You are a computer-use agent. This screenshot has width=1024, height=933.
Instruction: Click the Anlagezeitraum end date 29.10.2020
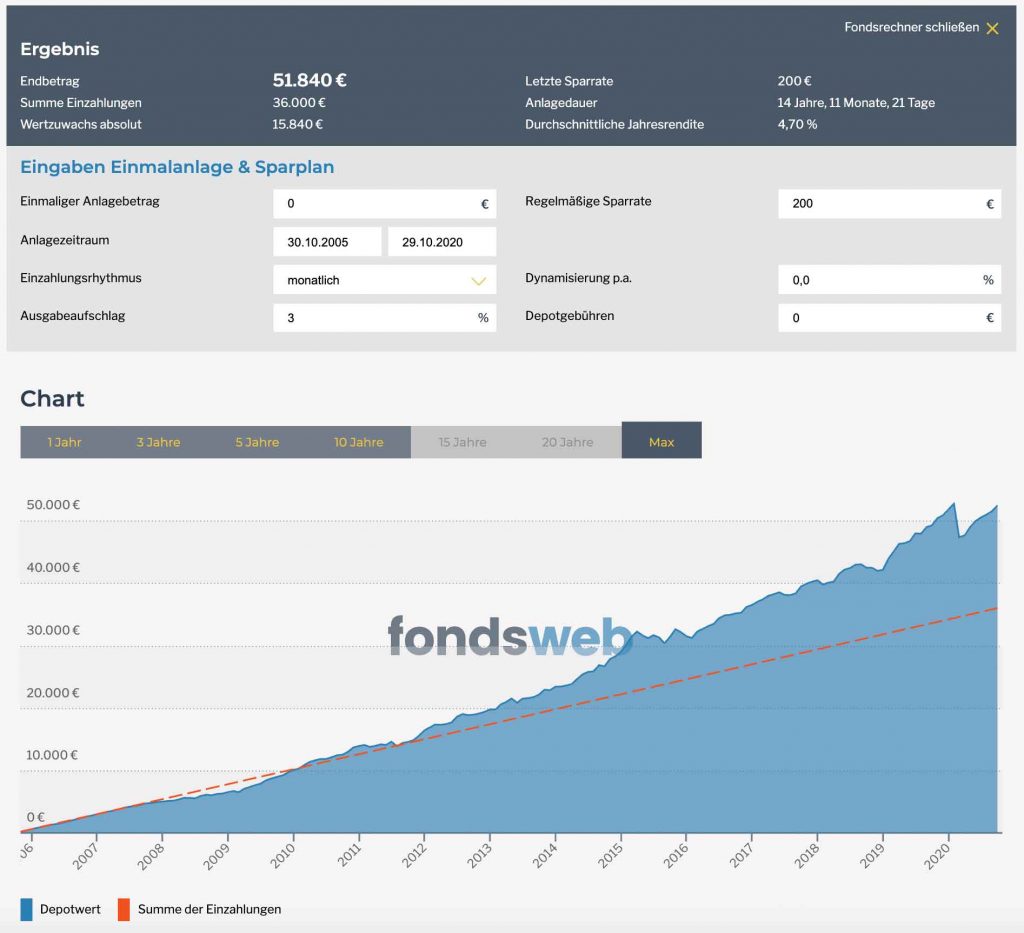click(x=442, y=242)
